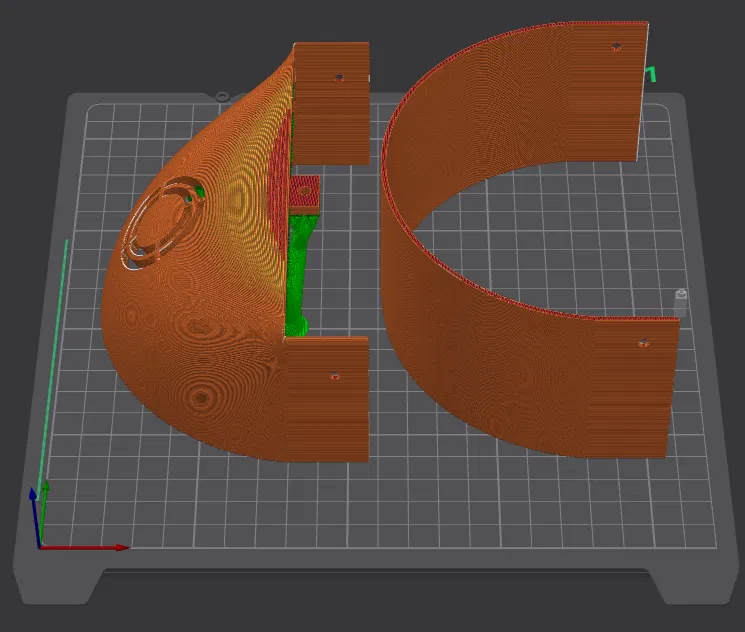The image size is (745, 632).
Task: Click the small grey nozzle marker on plate
Action: pos(680,302)
